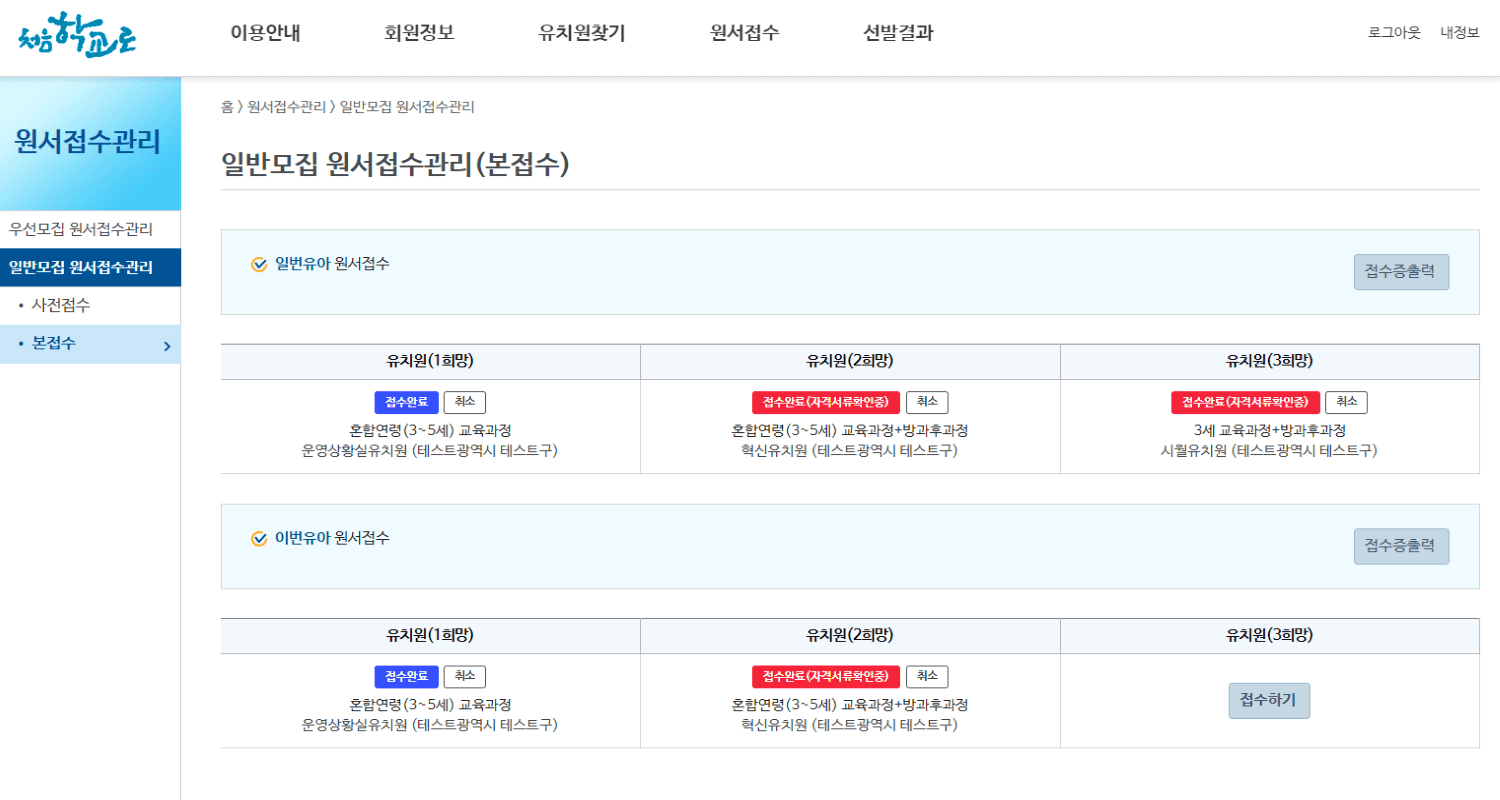Click the upper 접수증출력 button
Image resolution: width=1500 pixels, height=800 pixels.
1401,271
